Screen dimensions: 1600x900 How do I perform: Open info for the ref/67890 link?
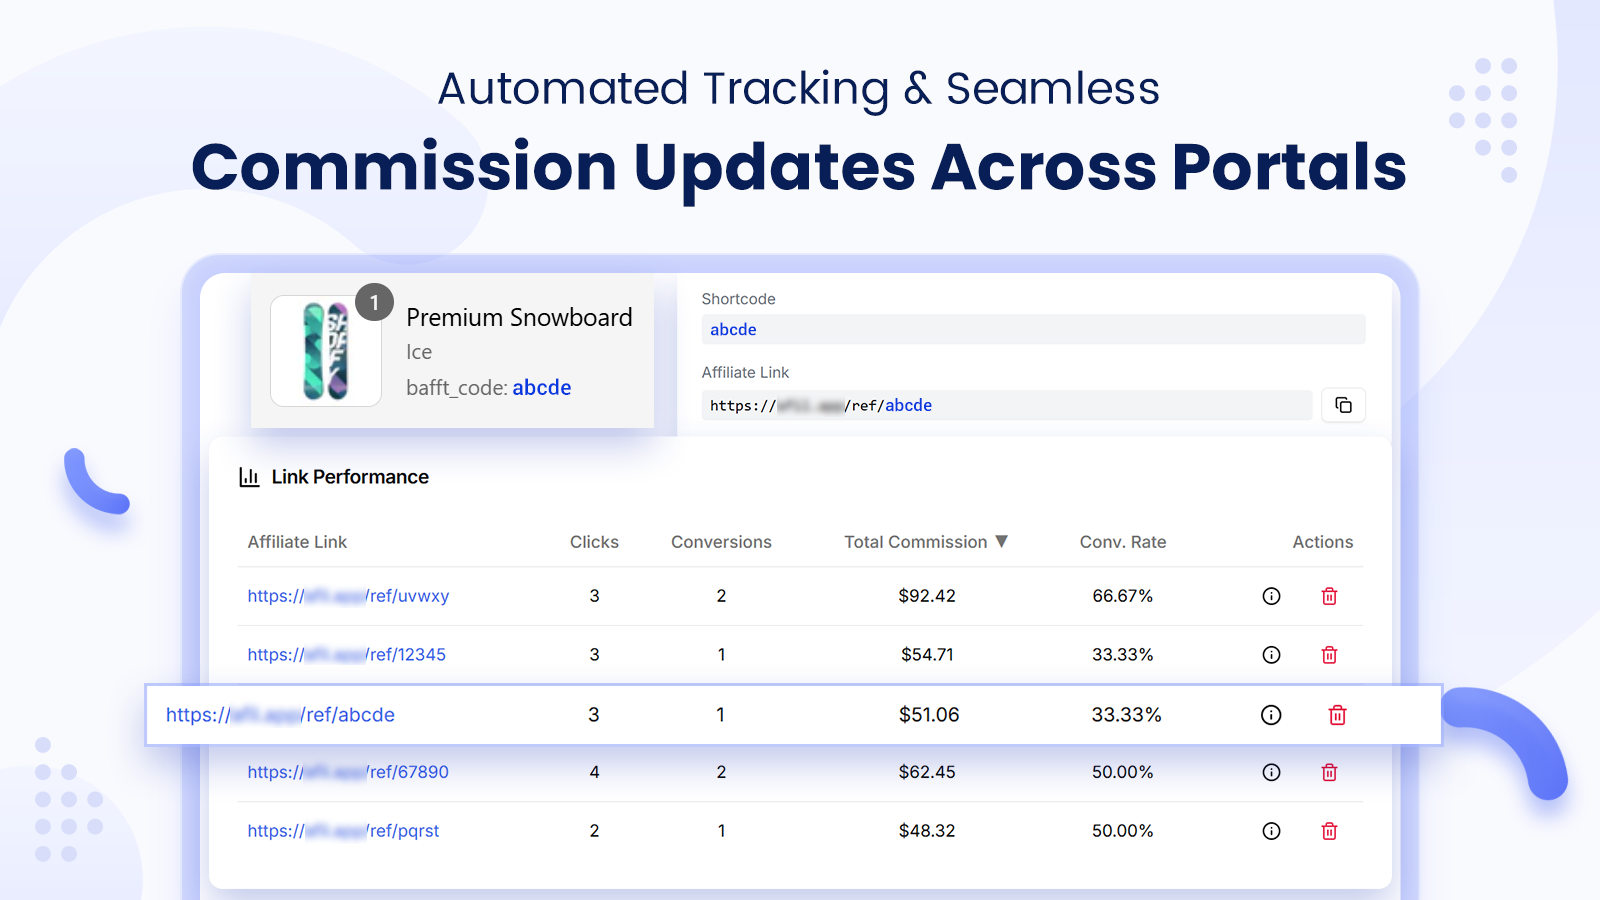pyautogui.click(x=1271, y=772)
